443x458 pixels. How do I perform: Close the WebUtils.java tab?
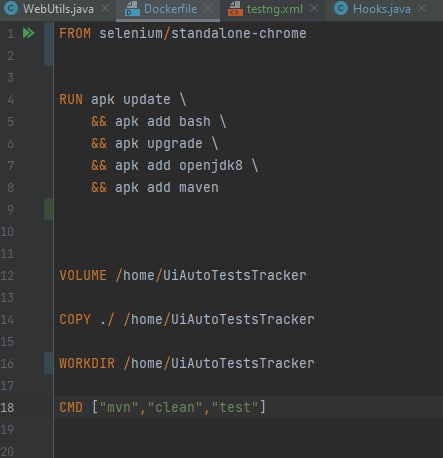coord(105,9)
